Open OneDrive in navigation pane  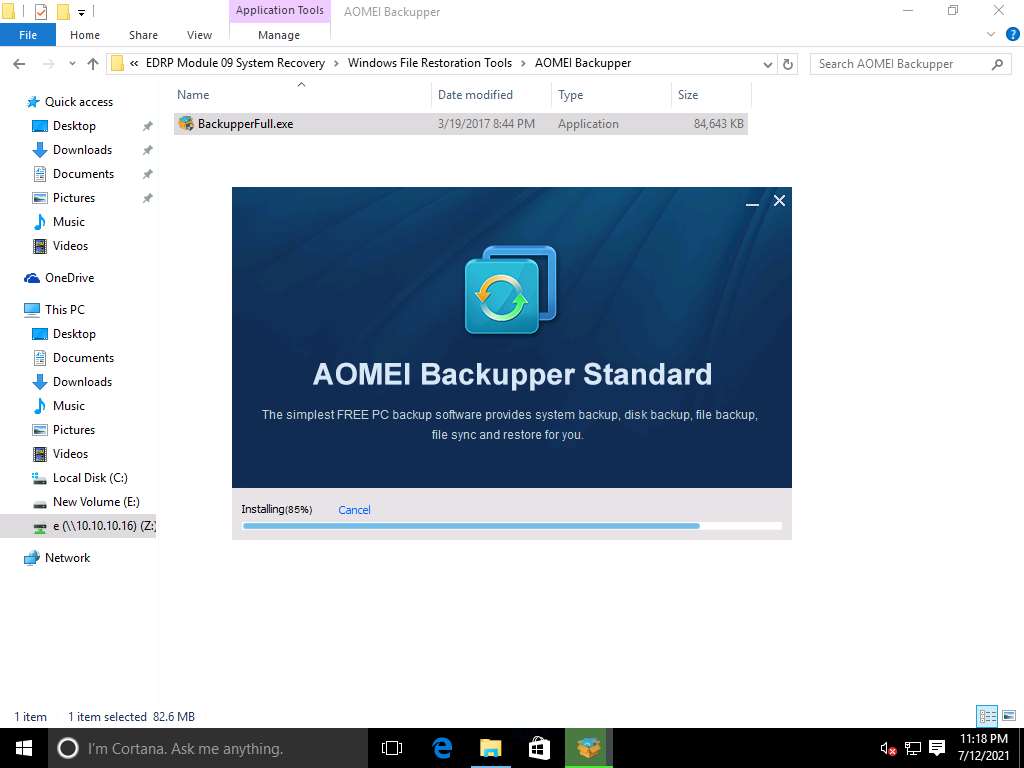pos(69,278)
